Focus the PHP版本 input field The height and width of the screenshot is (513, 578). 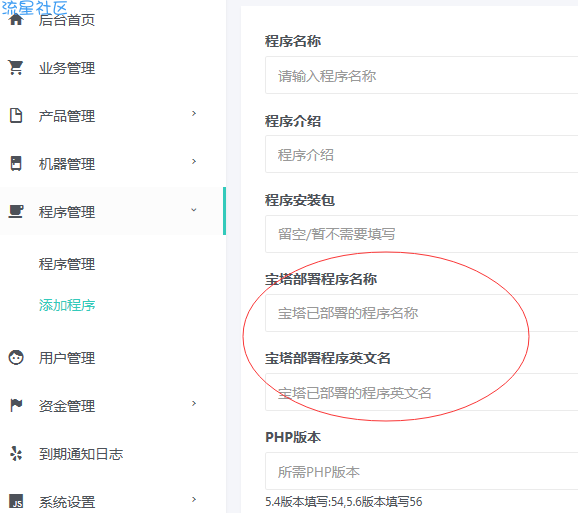(x=421, y=471)
